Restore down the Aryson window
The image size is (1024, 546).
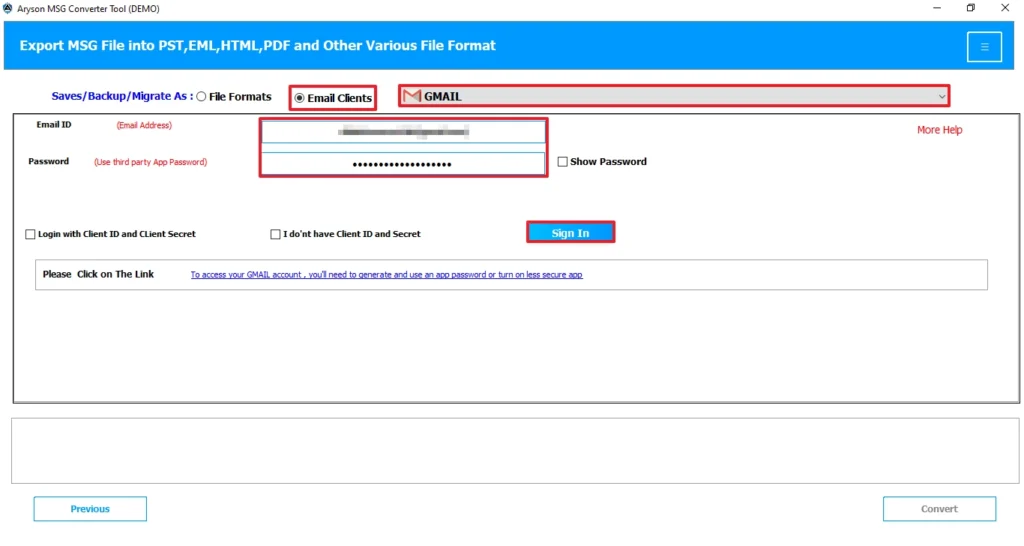[x=970, y=8]
